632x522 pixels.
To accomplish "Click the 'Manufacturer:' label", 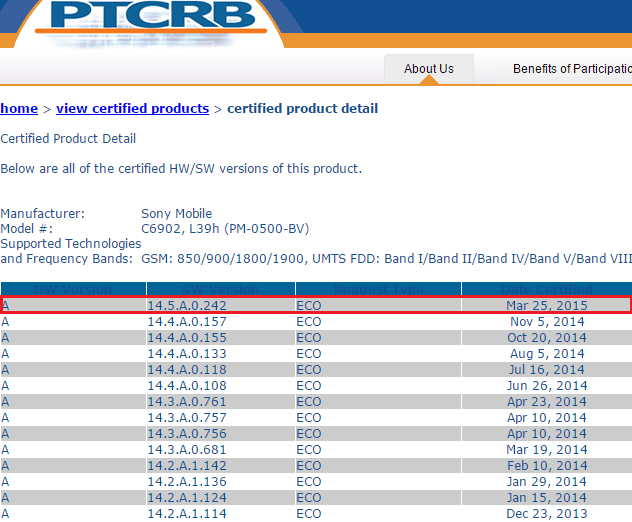I will 43,214.
